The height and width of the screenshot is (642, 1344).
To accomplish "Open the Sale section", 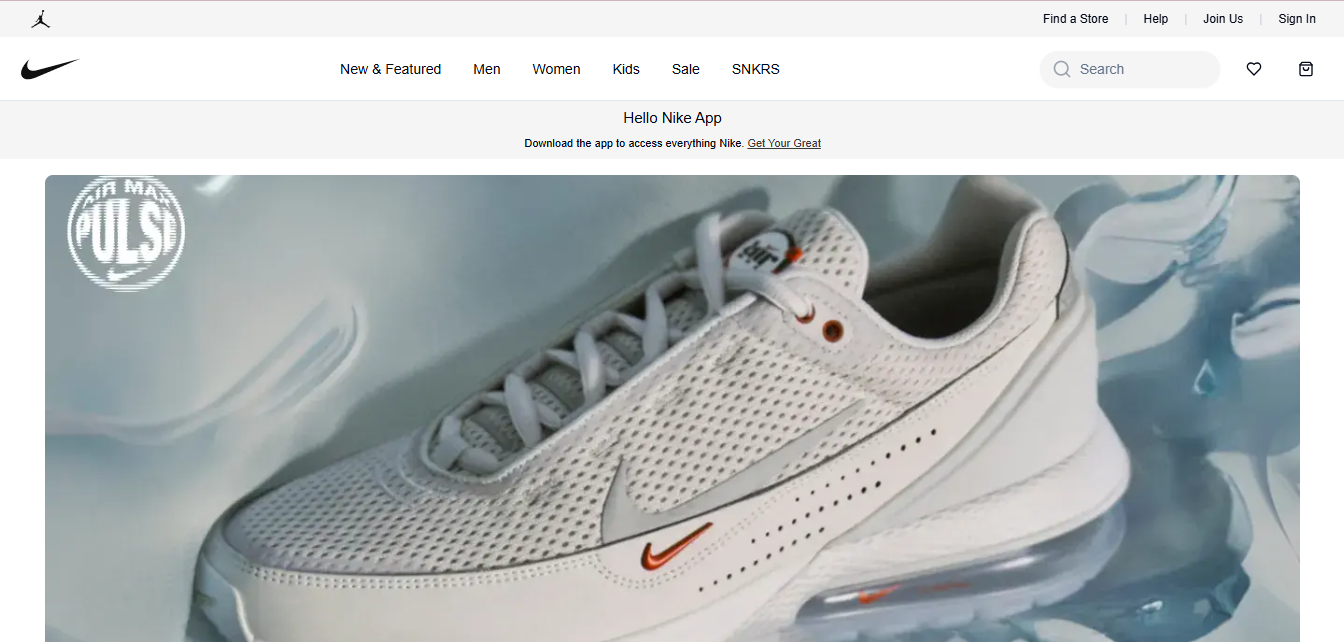I will coord(685,69).
